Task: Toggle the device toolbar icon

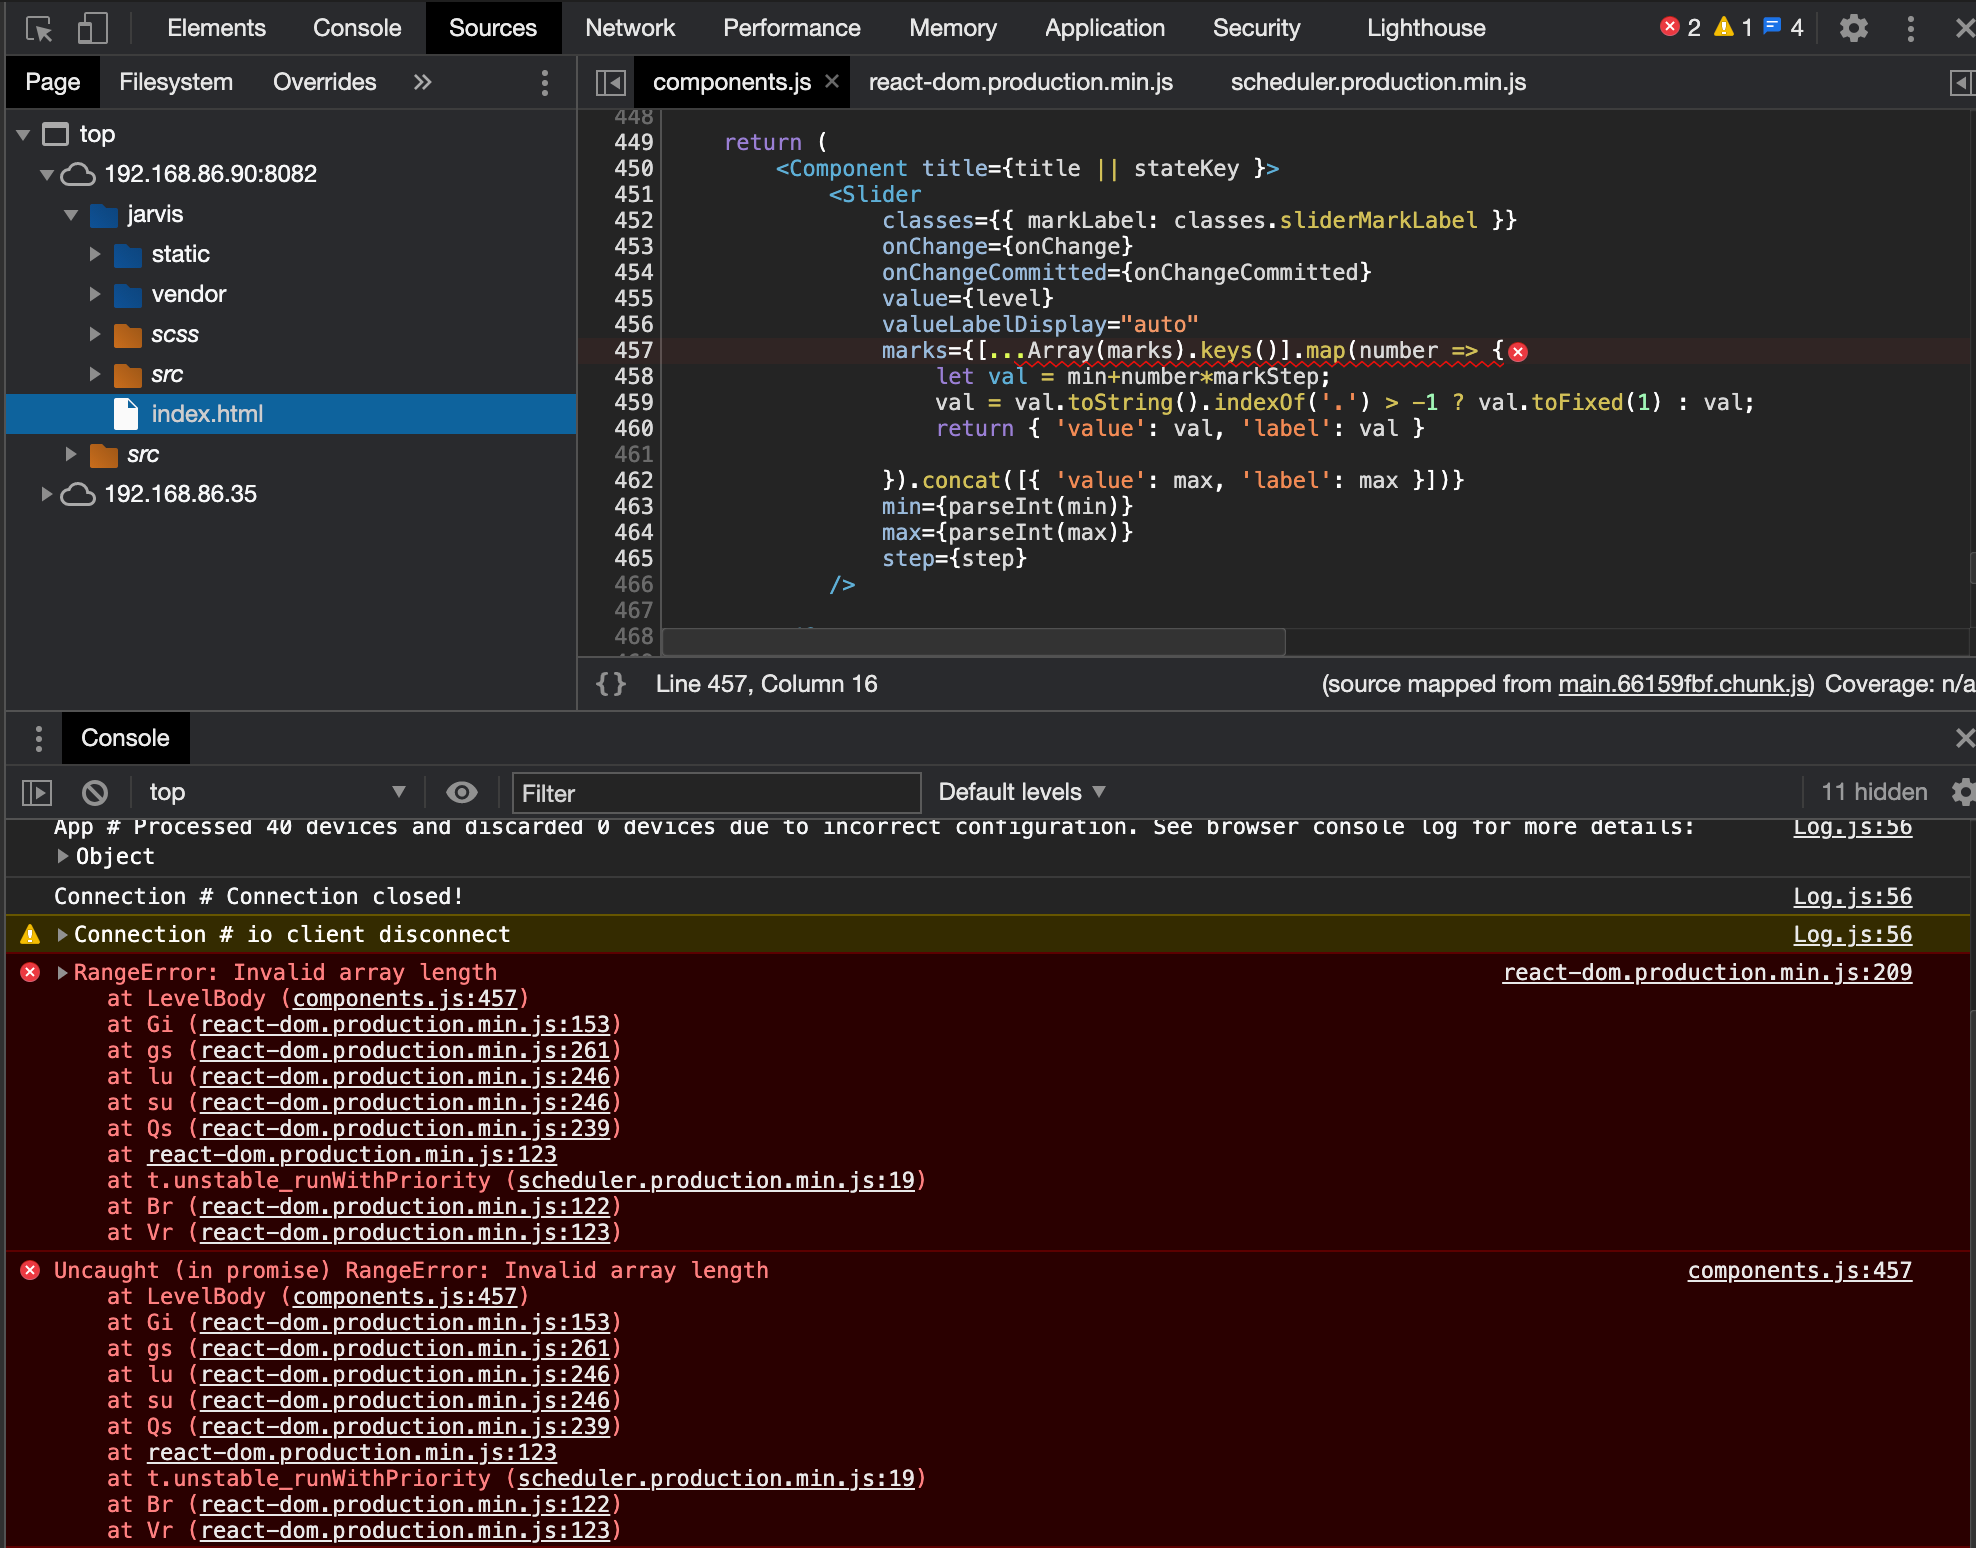Action: tap(92, 28)
